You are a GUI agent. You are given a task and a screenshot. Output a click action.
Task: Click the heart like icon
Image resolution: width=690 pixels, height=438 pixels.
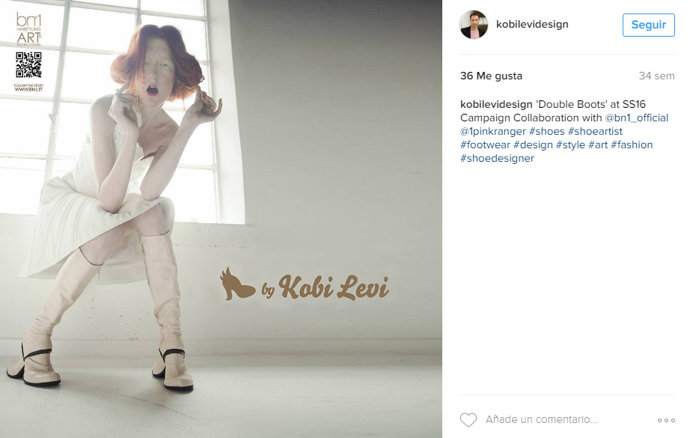(468, 420)
